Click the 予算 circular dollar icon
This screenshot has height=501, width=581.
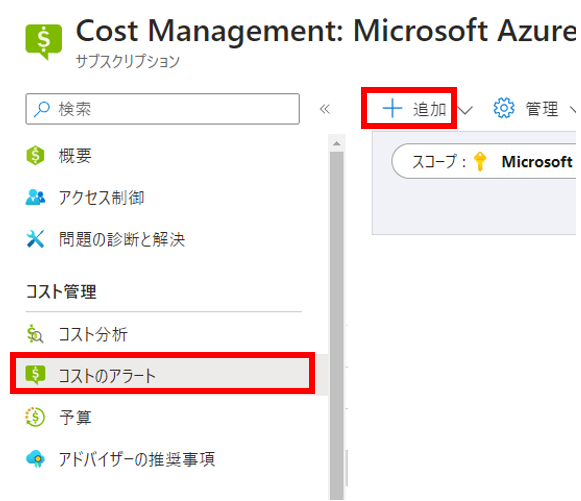coord(35,417)
